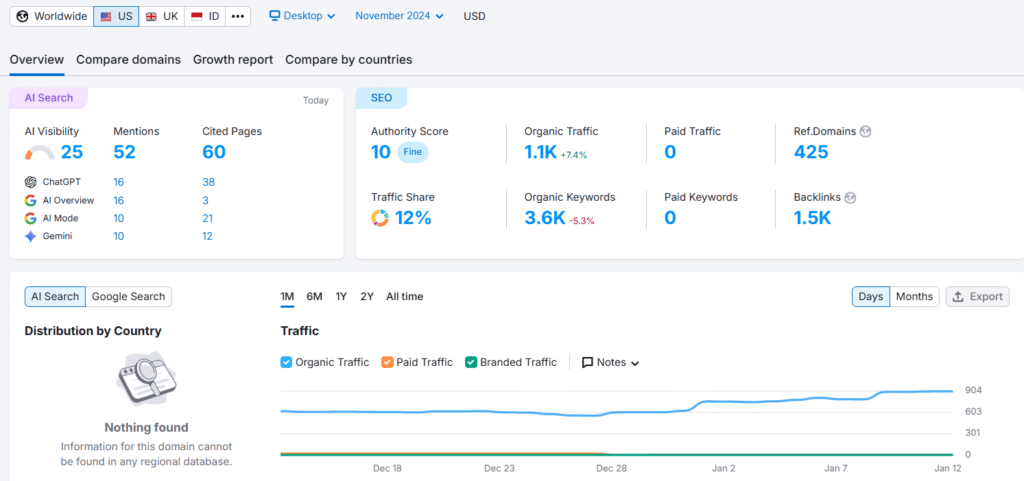Click the AI Visibility gauge icon
Screen dimensions: 1024x481
39,153
